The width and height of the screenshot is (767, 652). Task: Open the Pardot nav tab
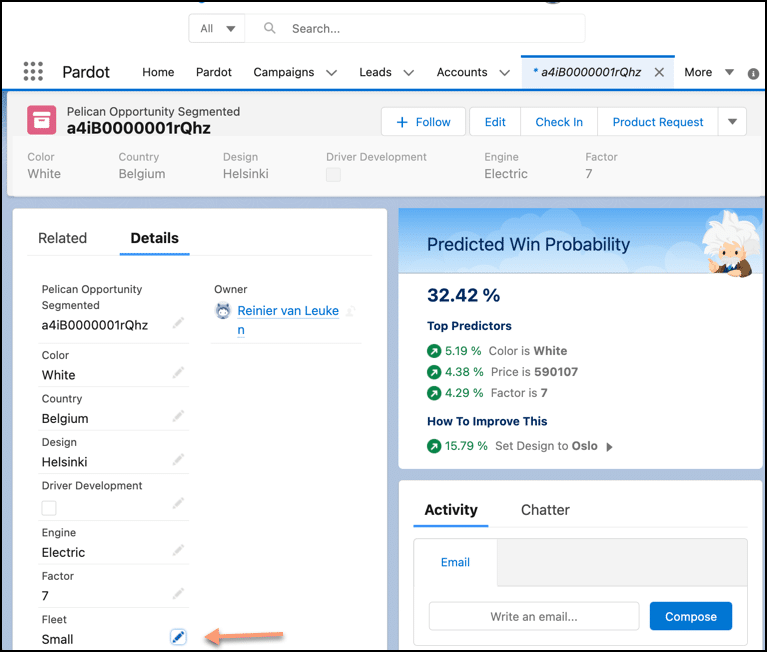pyautogui.click(x=213, y=72)
